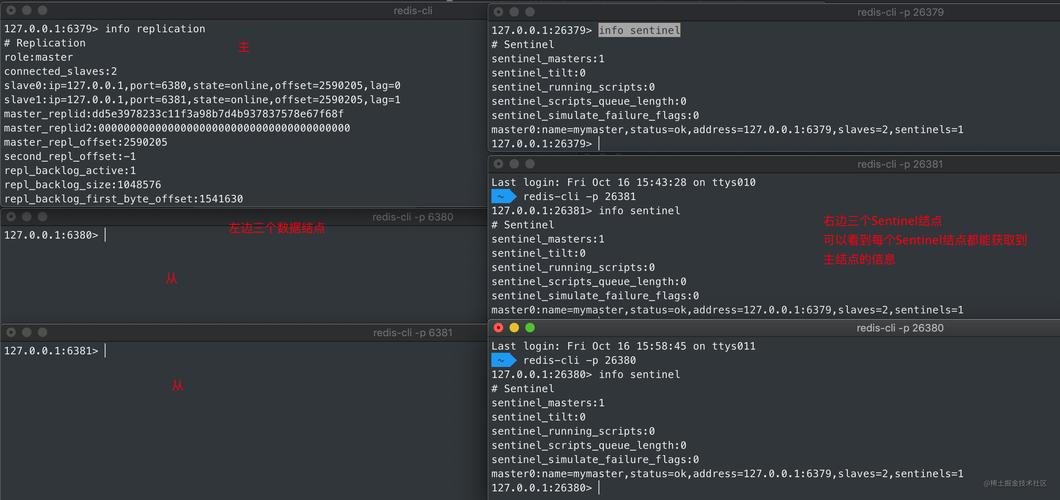Click 'sentinel_tilt:0' in the 26381 window

pyautogui.click(x=538, y=253)
